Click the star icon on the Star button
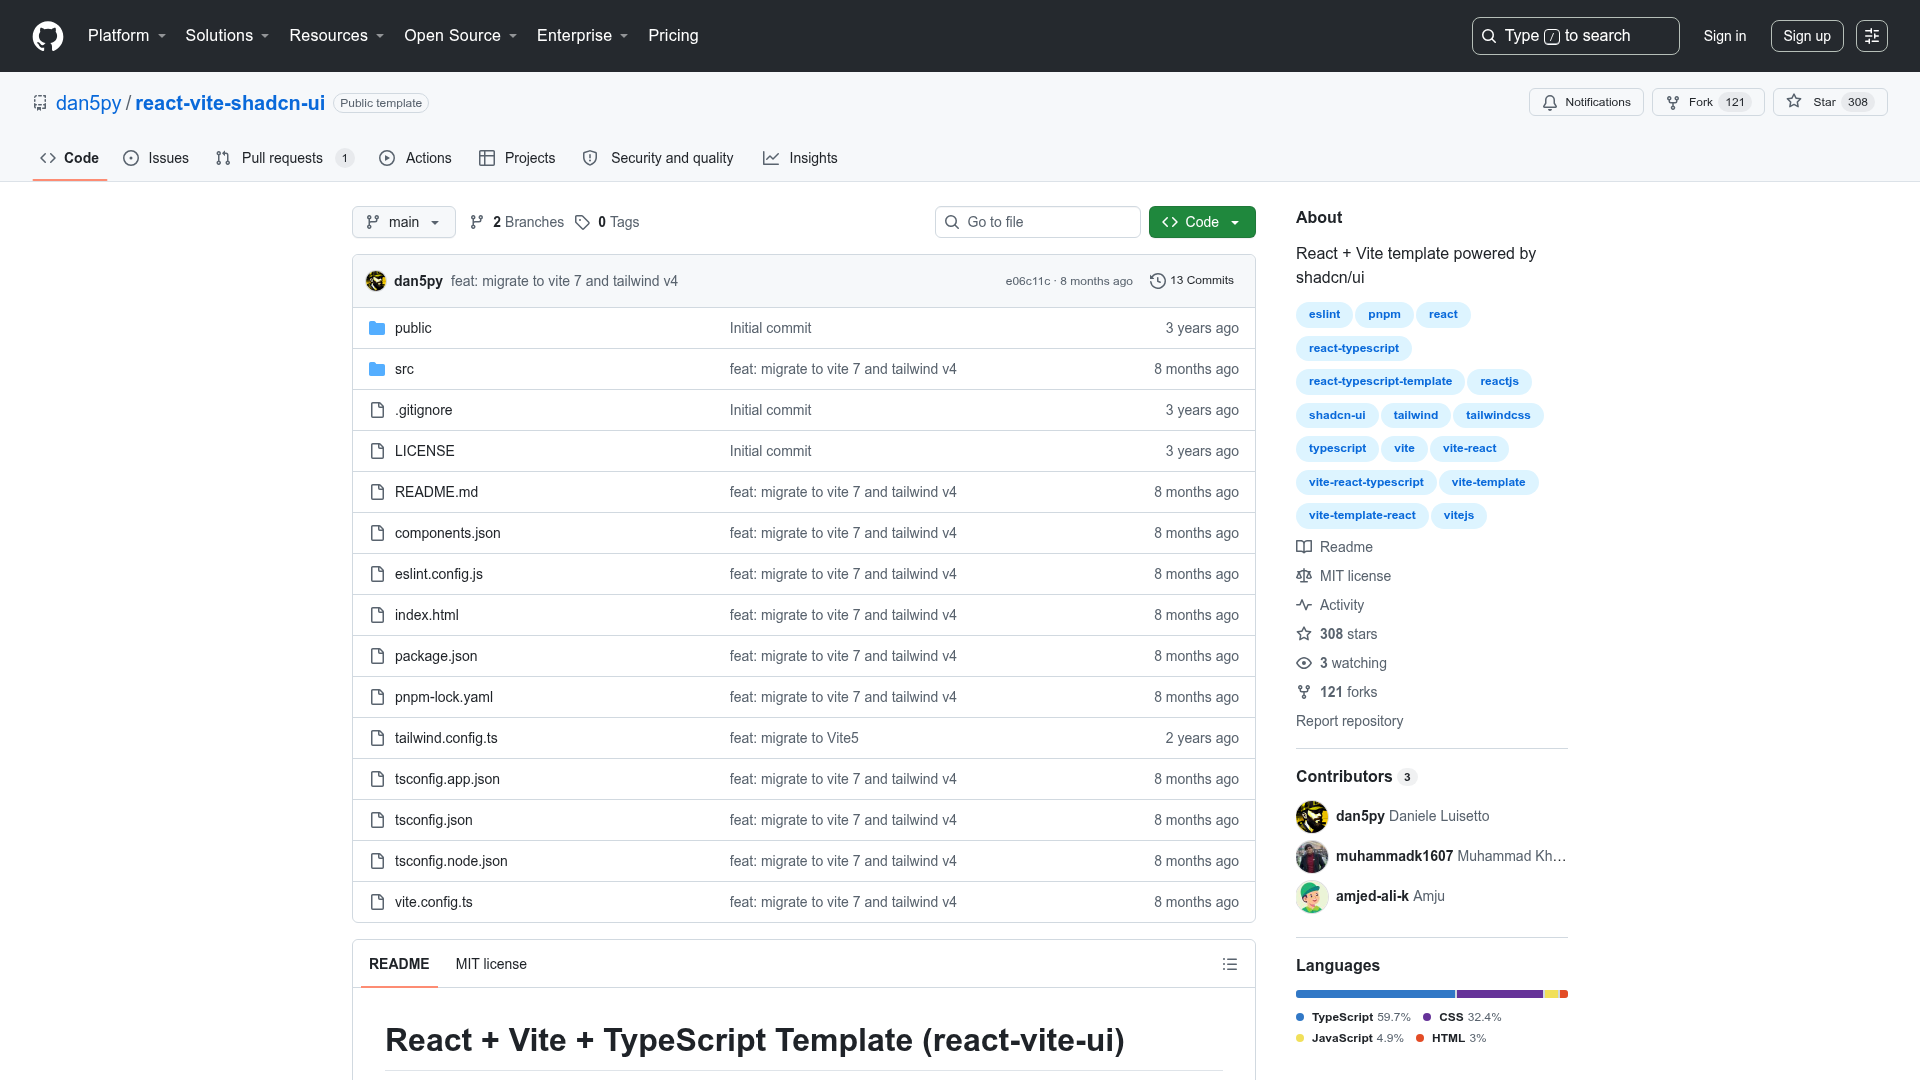 tap(1794, 102)
